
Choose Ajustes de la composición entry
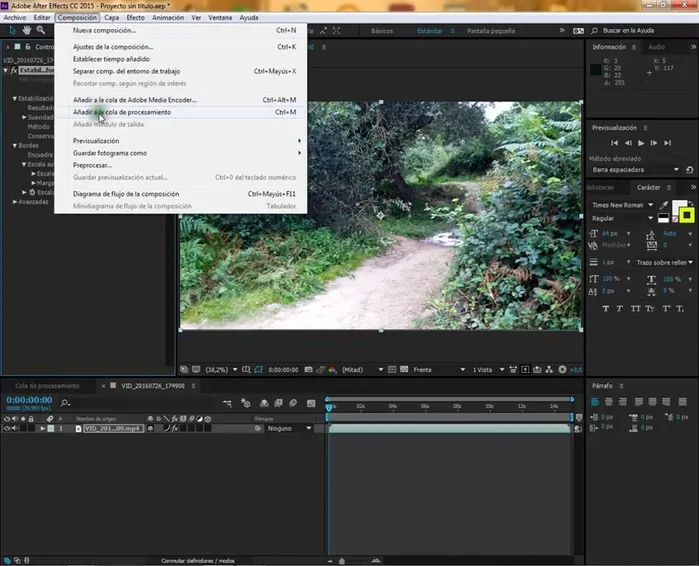click(181, 47)
